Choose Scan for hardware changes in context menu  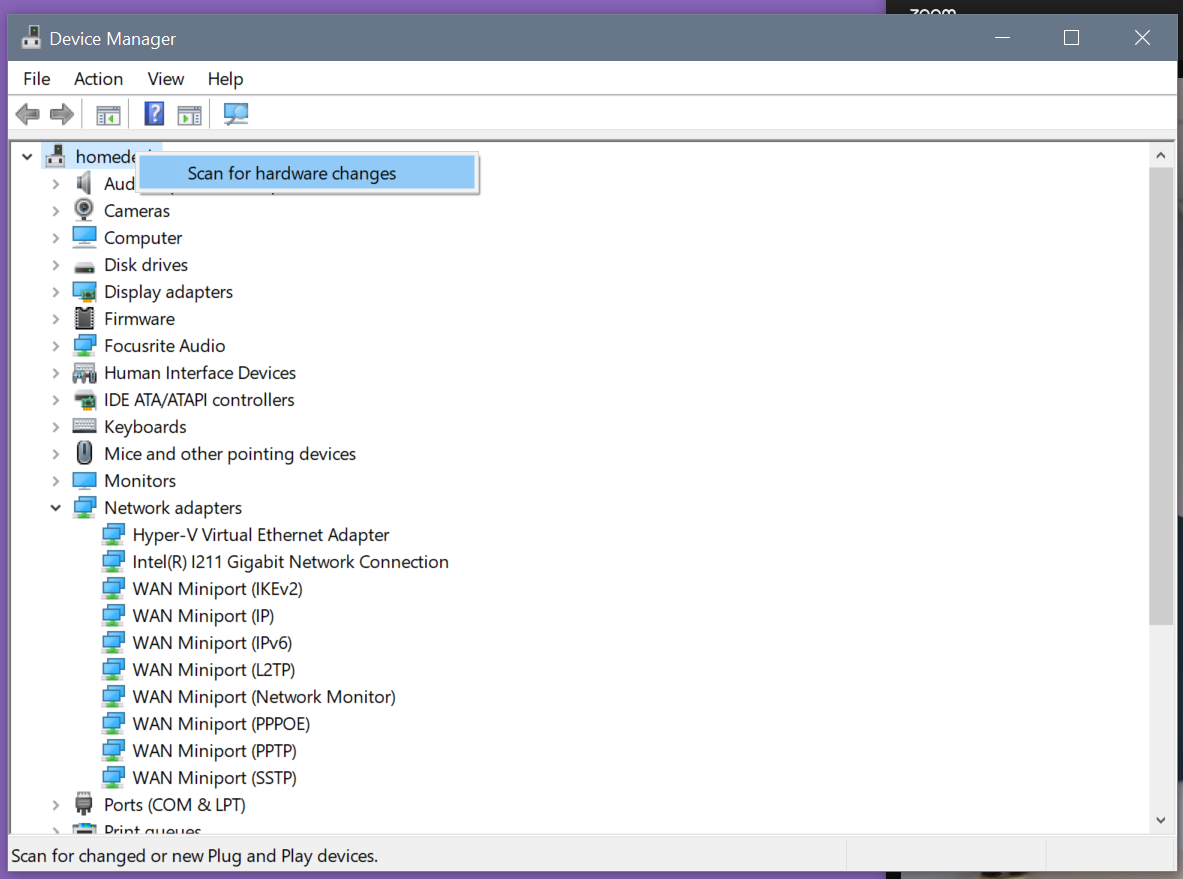pyautogui.click(x=292, y=174)
